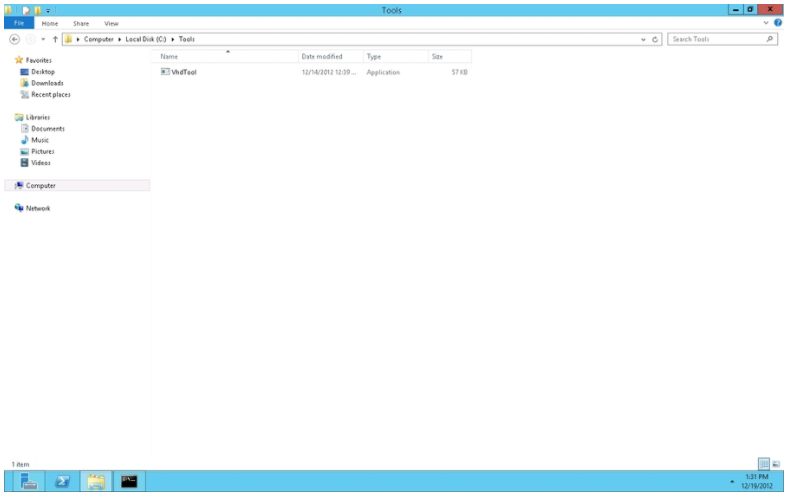Click Tools in the address breadcrumb
790x497 pixels.
click(186, 39)
